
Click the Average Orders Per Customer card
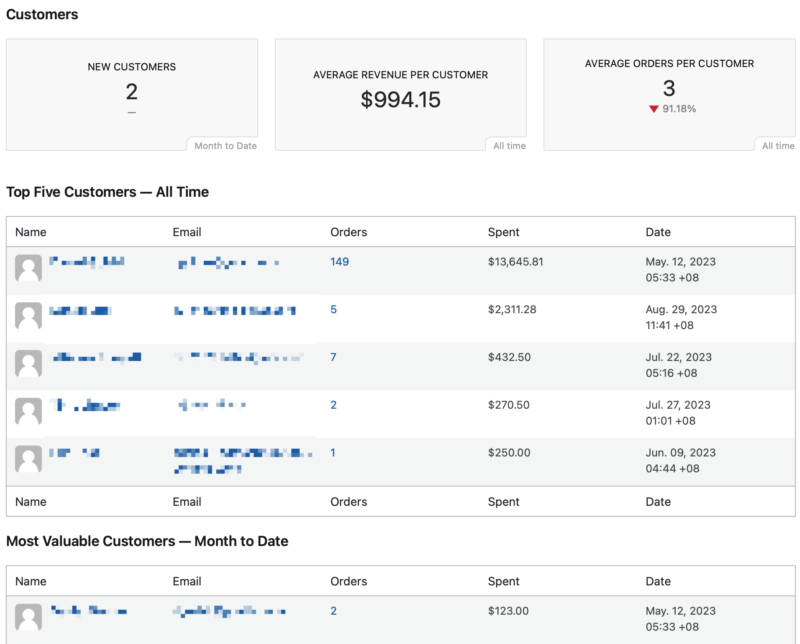(x=669, y=94)
